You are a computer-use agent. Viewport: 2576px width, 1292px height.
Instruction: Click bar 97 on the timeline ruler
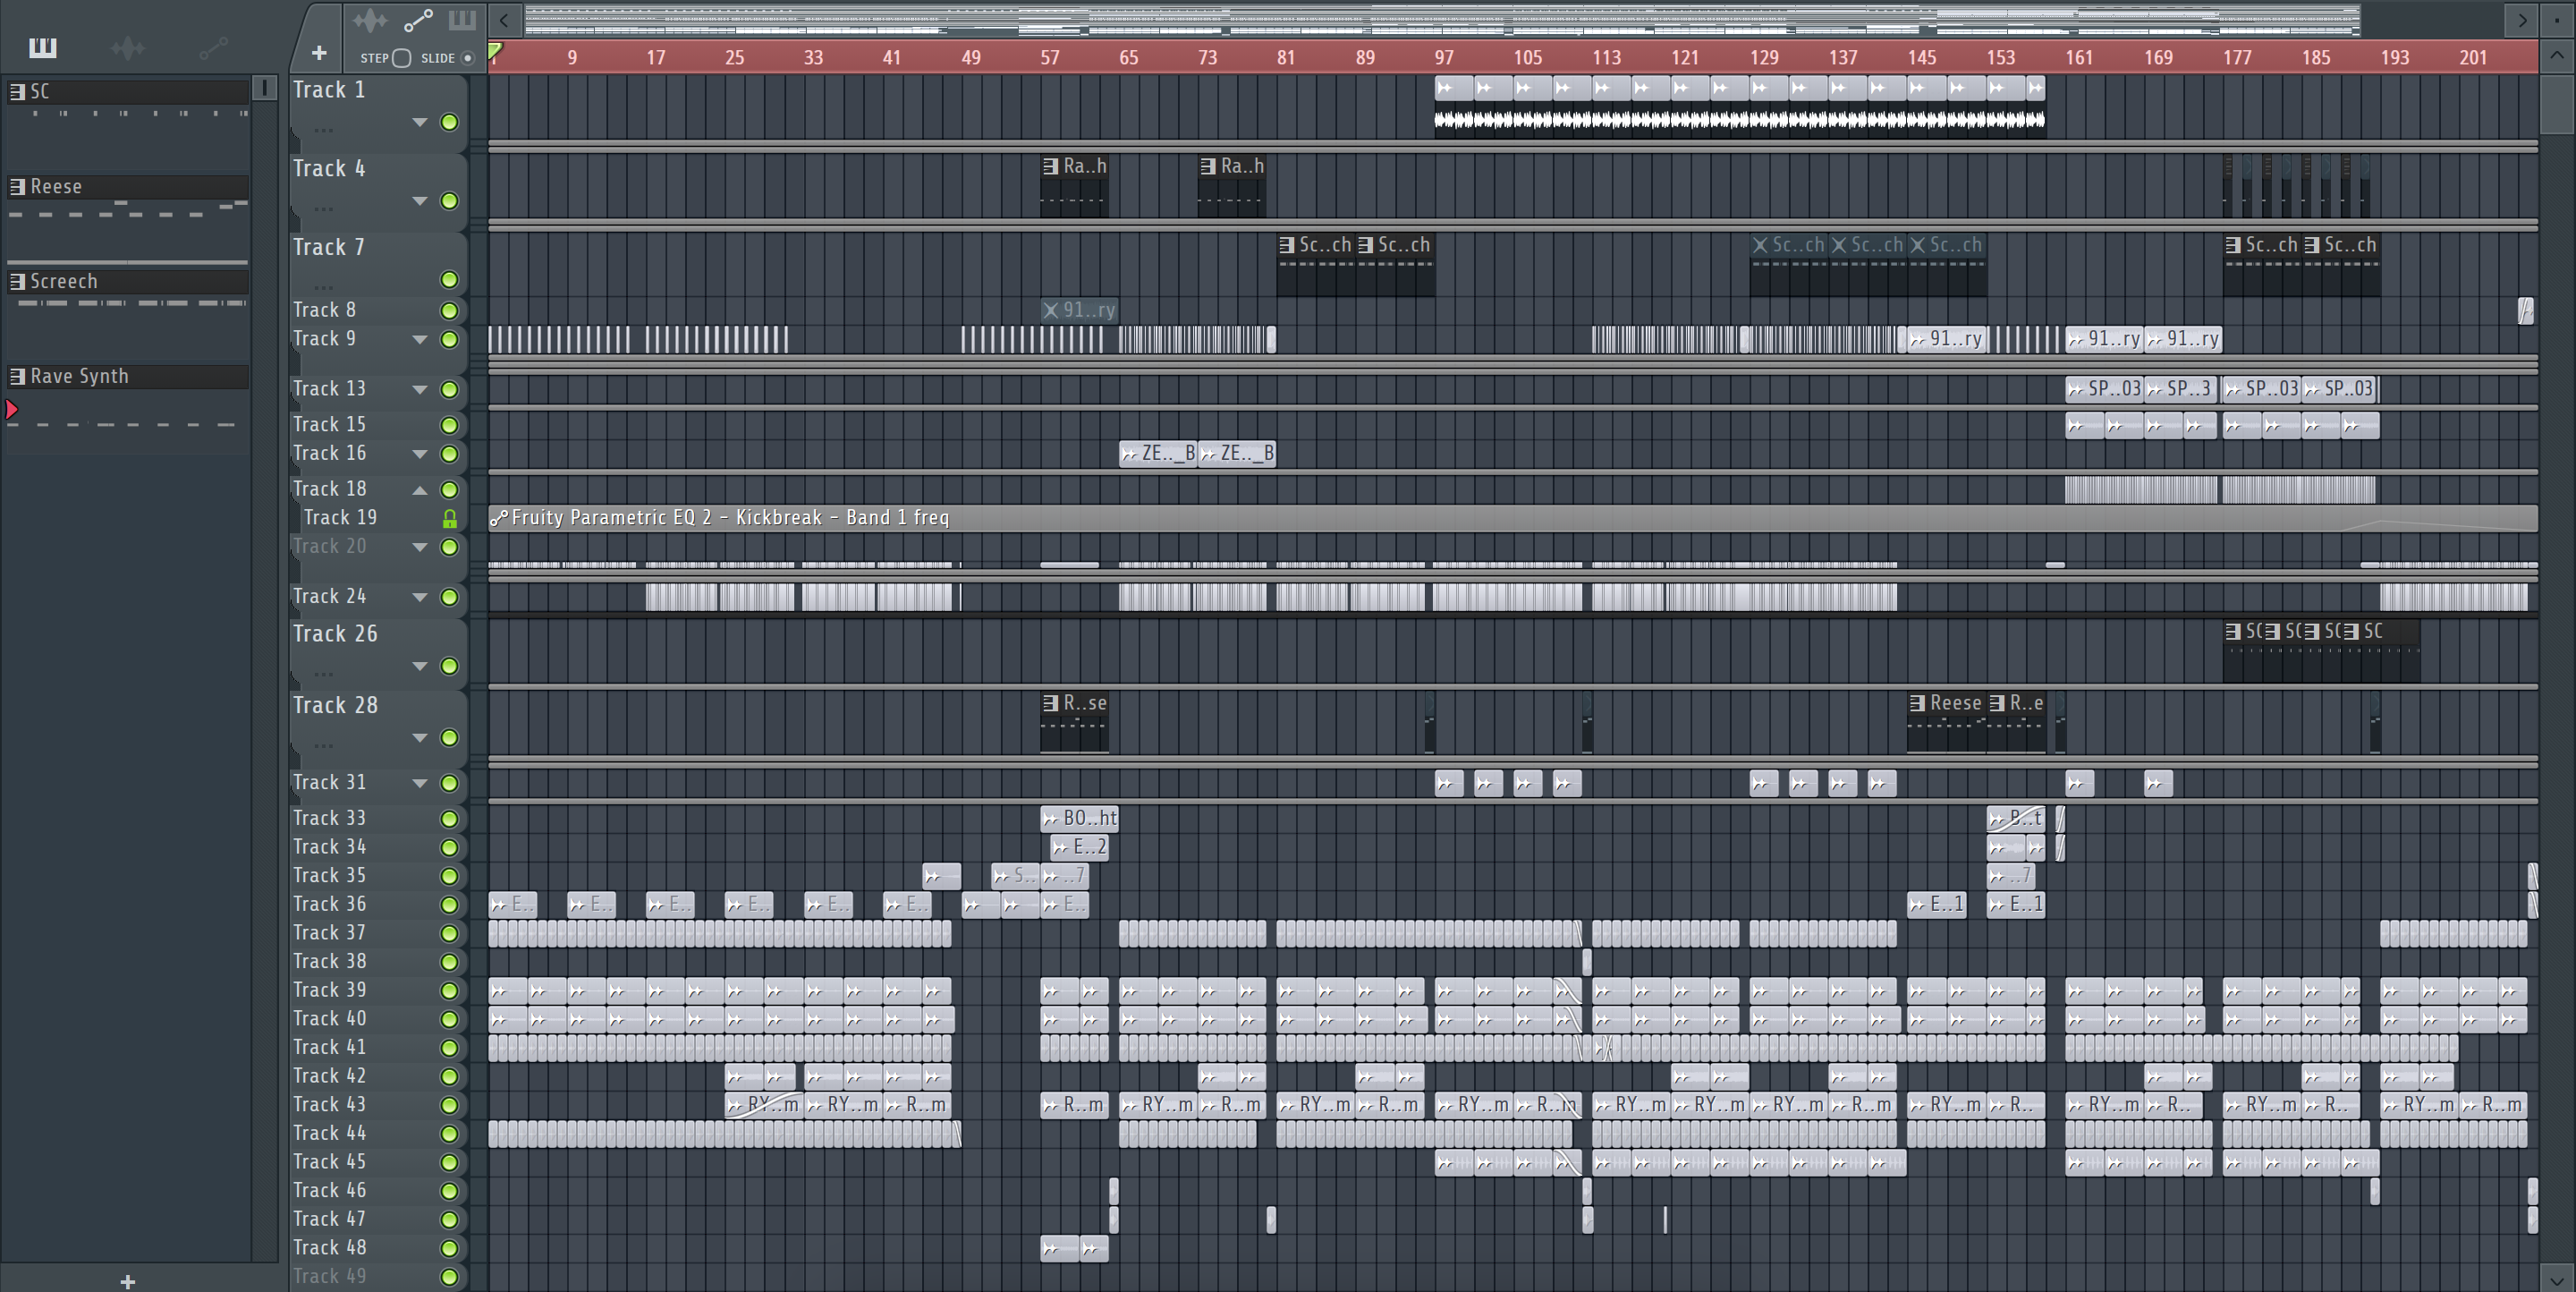1443,58
